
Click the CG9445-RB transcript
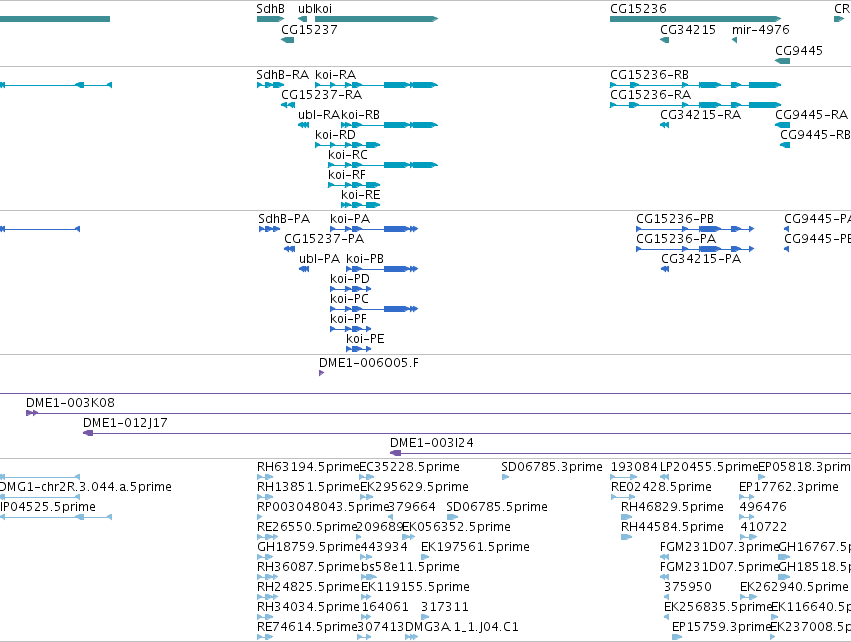(x=785, y=145)
